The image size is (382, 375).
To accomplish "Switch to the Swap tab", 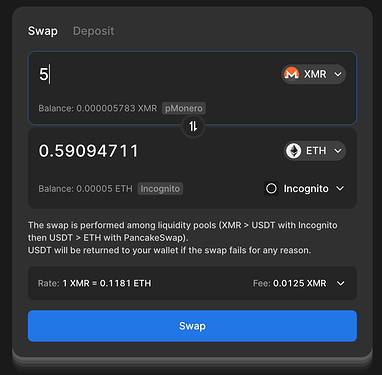I will tap(43, 31).
